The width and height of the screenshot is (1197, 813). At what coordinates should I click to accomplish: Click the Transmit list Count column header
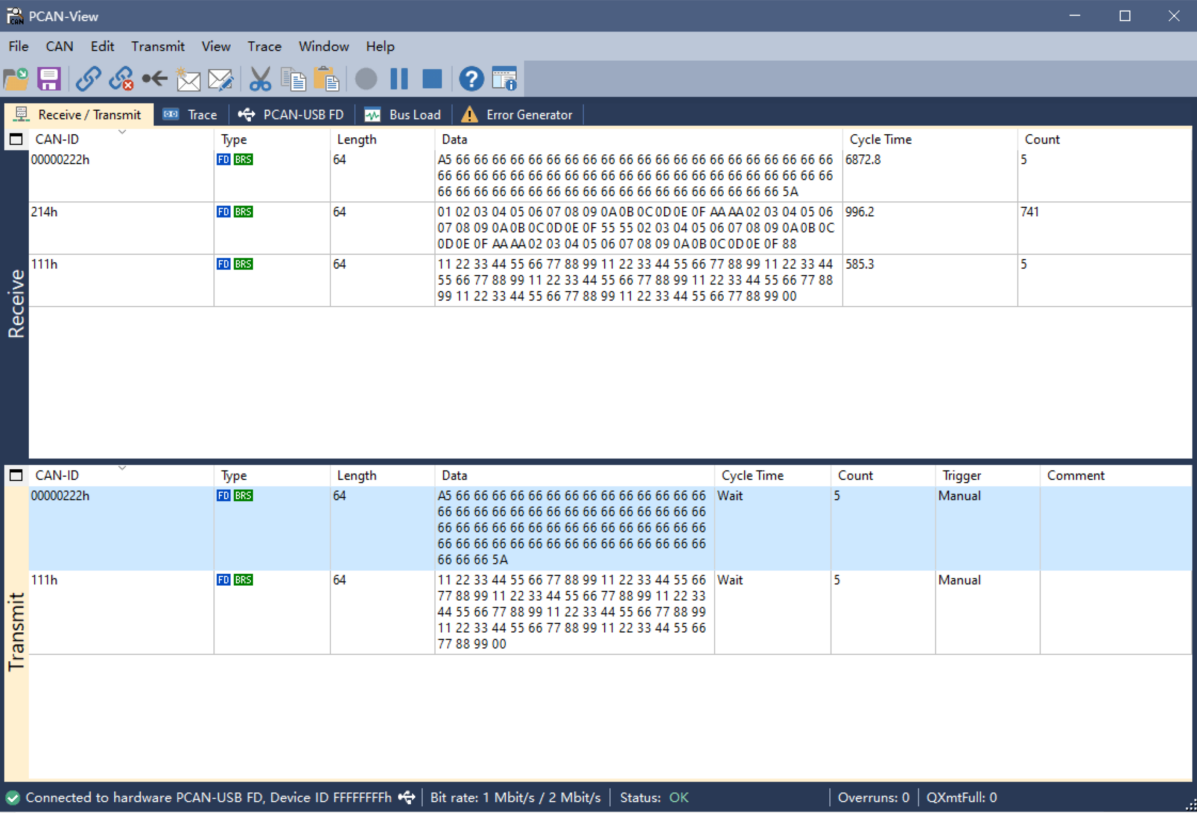[883, 476]
